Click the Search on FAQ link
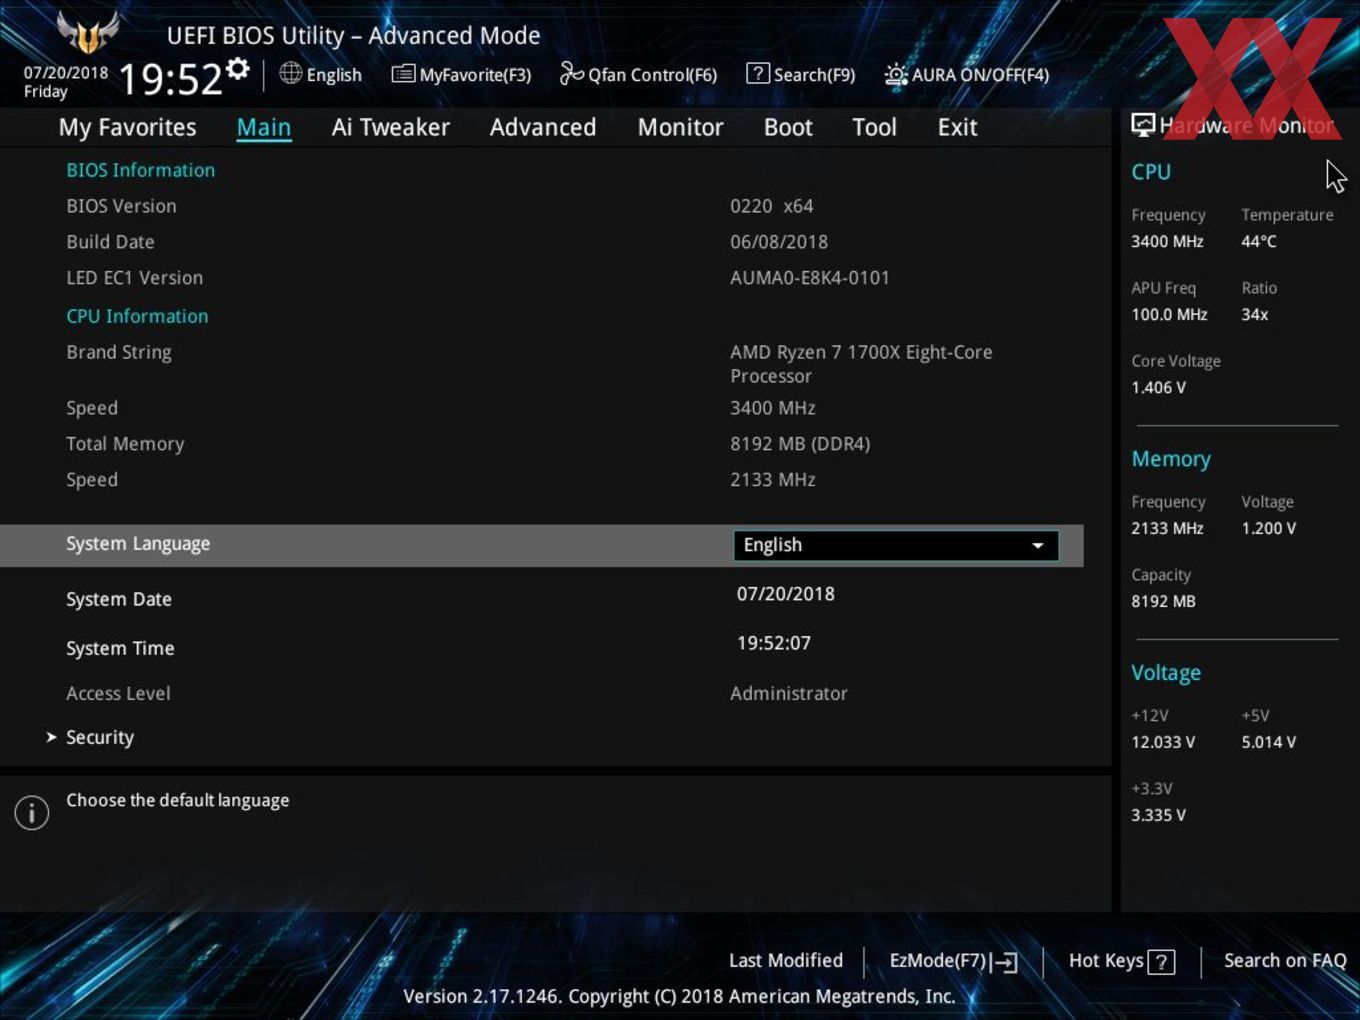 (x=1285, y=960)
